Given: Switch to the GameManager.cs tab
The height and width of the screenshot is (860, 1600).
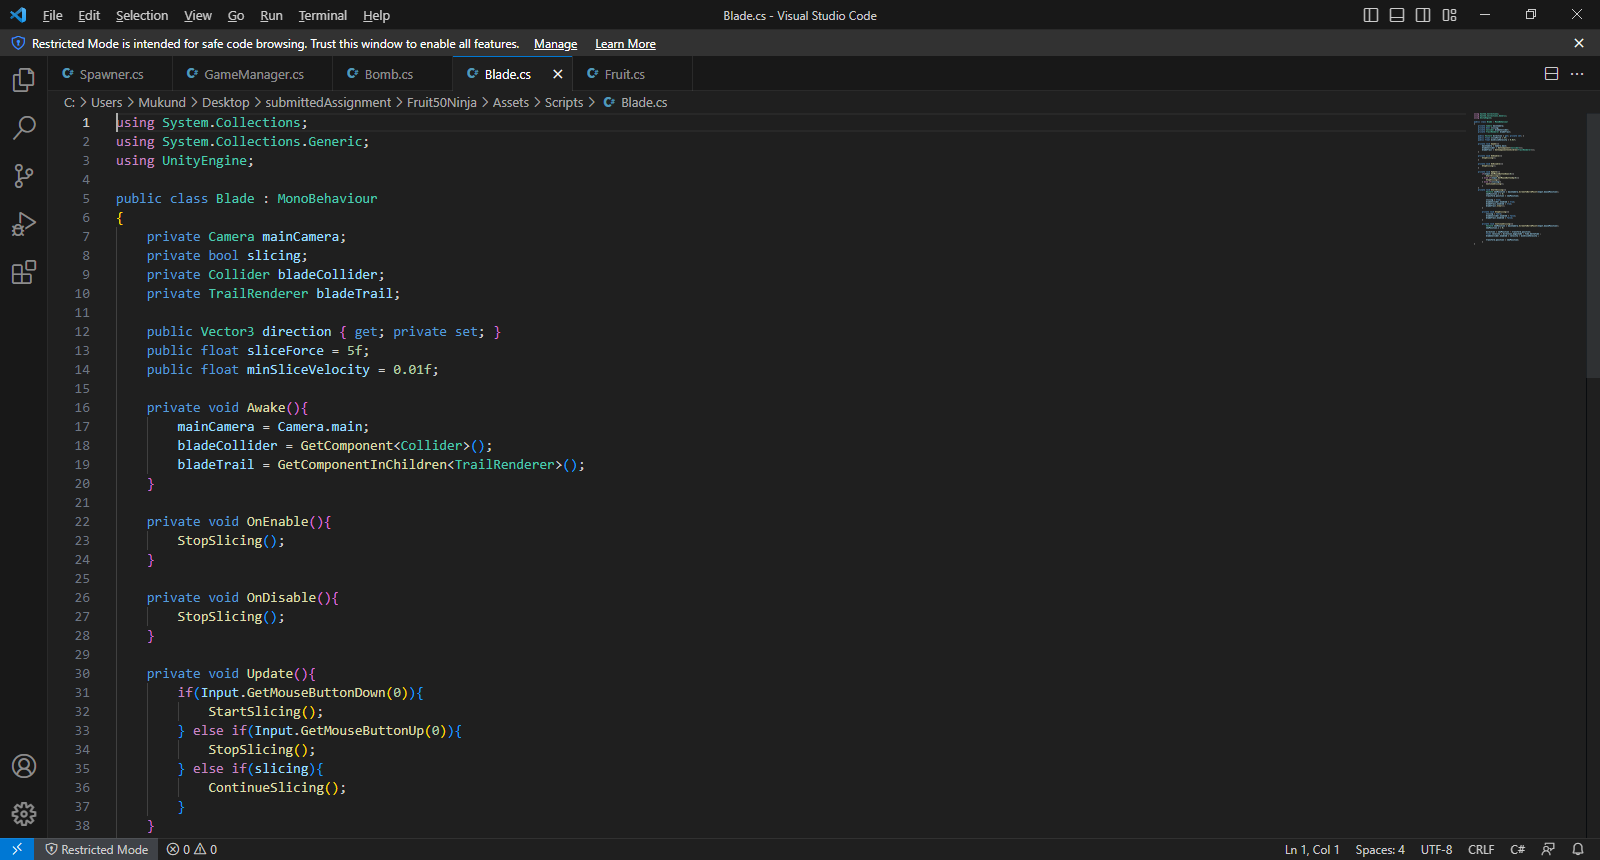Looking at the screenshot, I should point(253,74).
